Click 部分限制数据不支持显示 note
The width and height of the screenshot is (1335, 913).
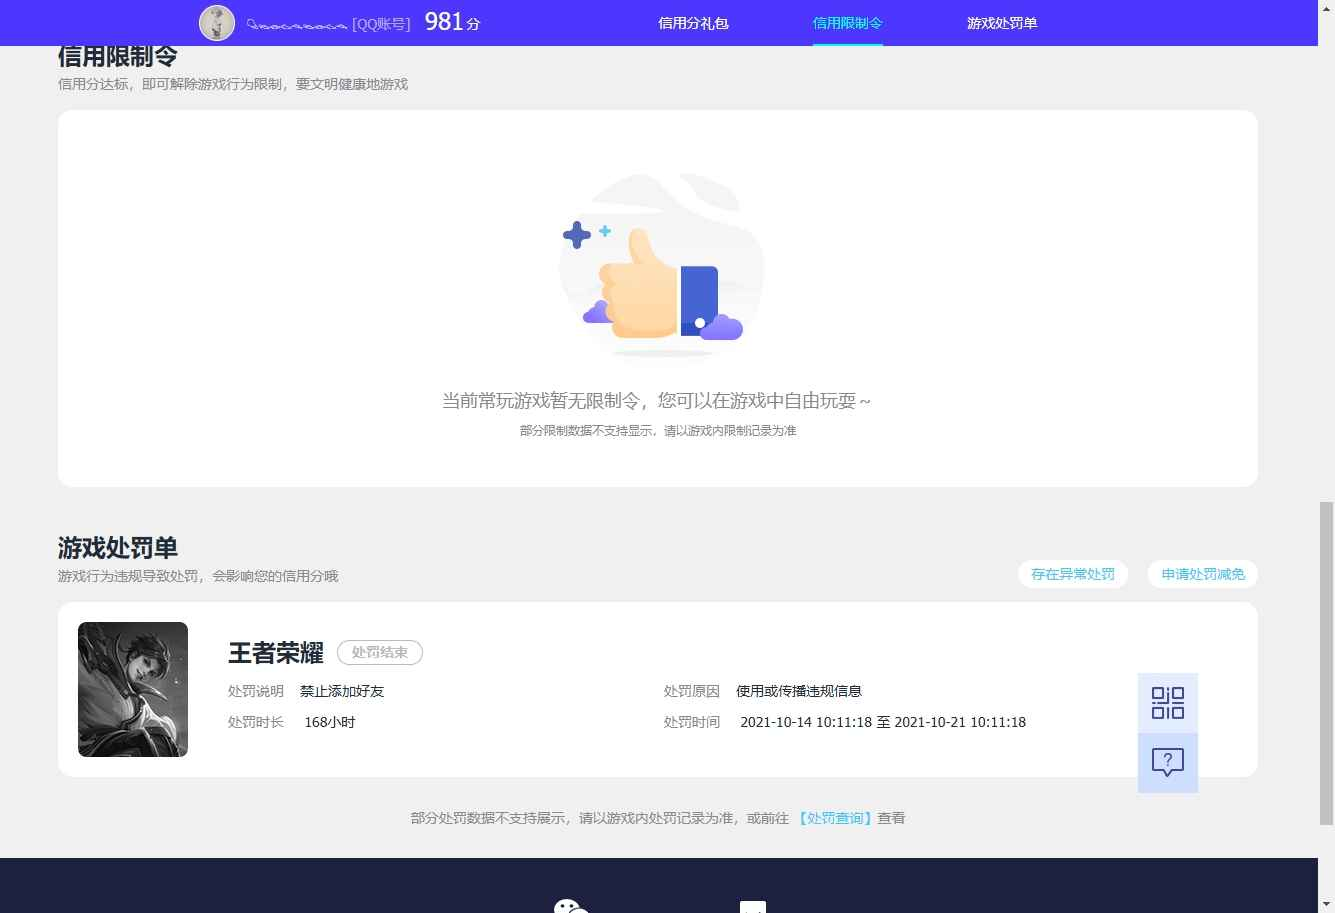click(658, 431)
